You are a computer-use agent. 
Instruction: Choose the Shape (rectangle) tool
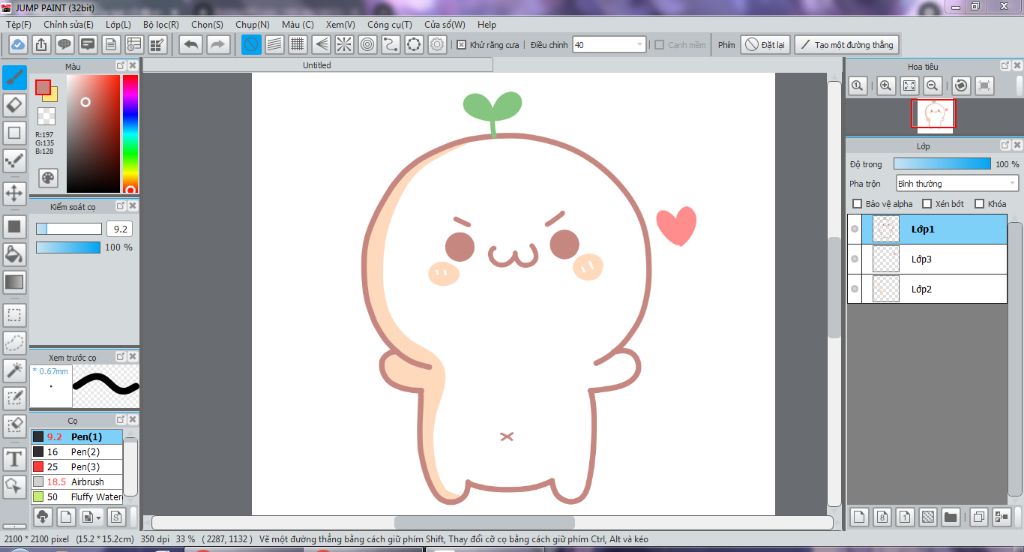click(x=14, y=133)
